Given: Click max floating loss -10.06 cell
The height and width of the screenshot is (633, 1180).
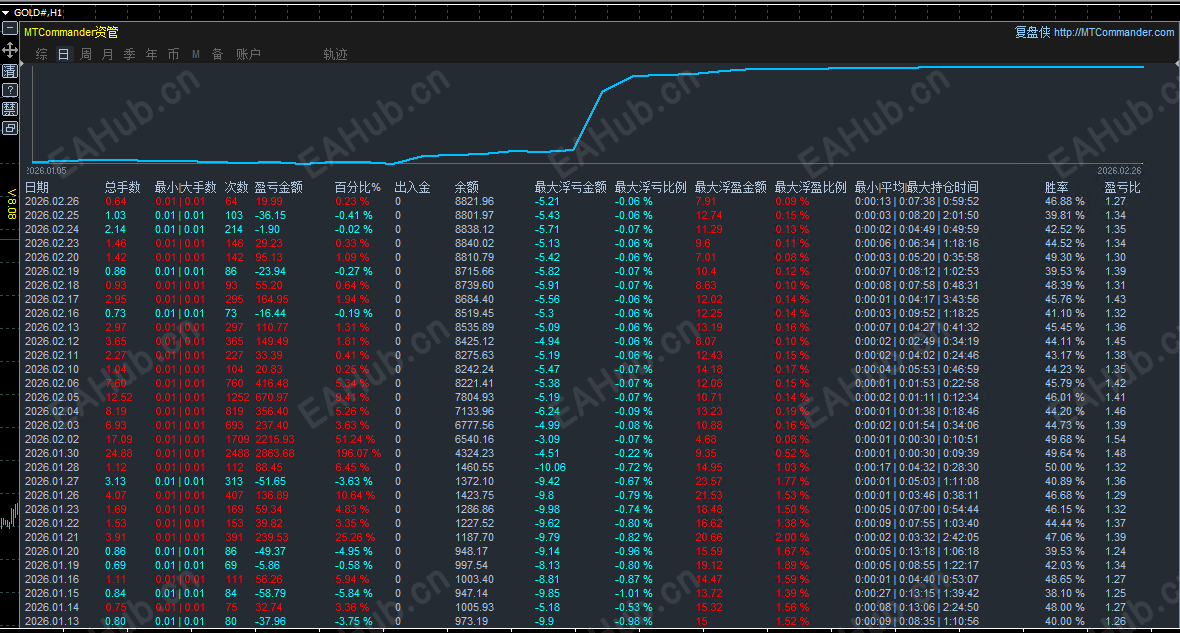Looking at the screenshot, I should pyautogui.click(x=550, y=467).
